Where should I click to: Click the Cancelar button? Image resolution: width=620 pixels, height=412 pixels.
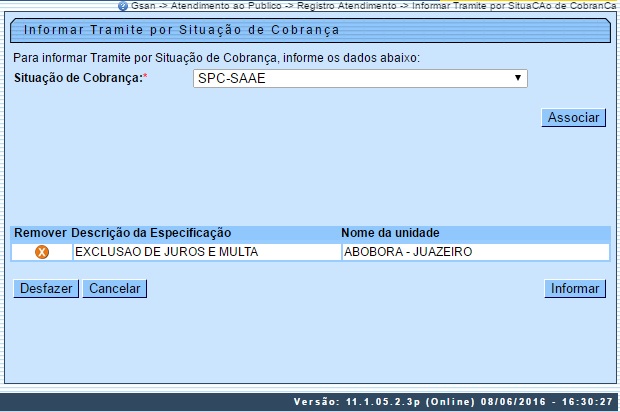pyautogui.click(x=115, y=289)
